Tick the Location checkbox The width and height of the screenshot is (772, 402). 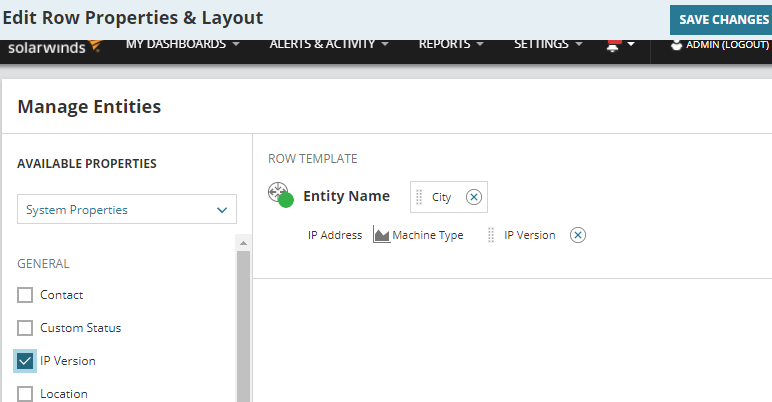pos(25,393)
